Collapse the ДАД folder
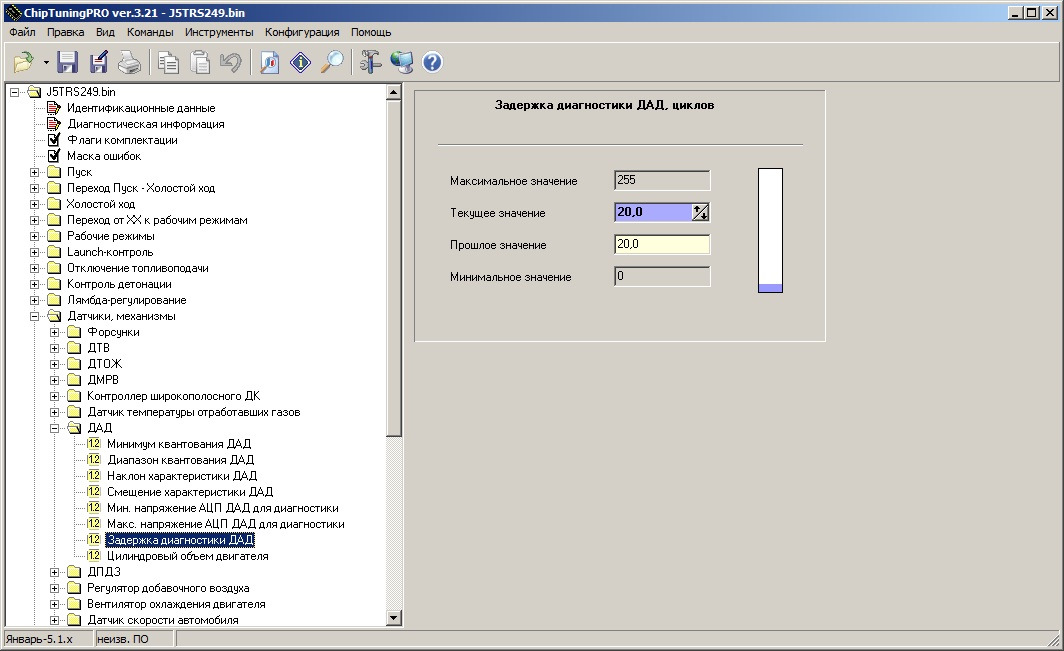Screen dimensions: 1064x651 click(55, 428)
